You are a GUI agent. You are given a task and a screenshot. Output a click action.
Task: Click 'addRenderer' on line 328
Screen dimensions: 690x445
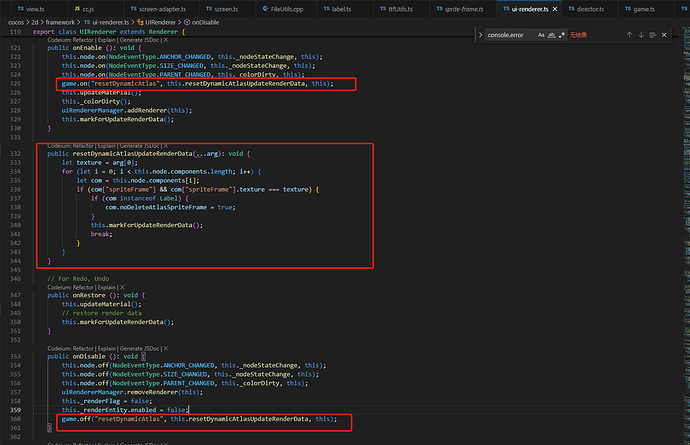pyautogui.click(x=147, y=110)
